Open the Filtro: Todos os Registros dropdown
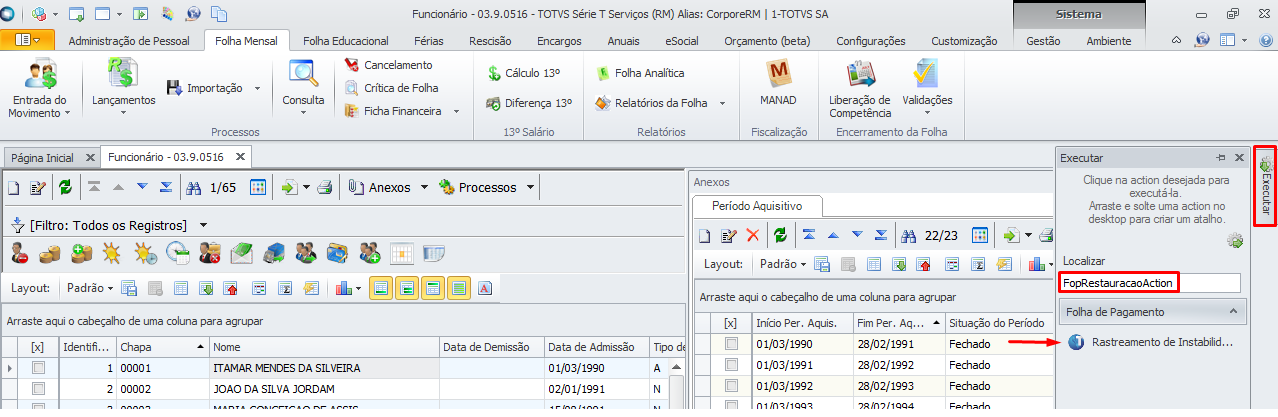The image size is (1278, 417). (204, 225)
